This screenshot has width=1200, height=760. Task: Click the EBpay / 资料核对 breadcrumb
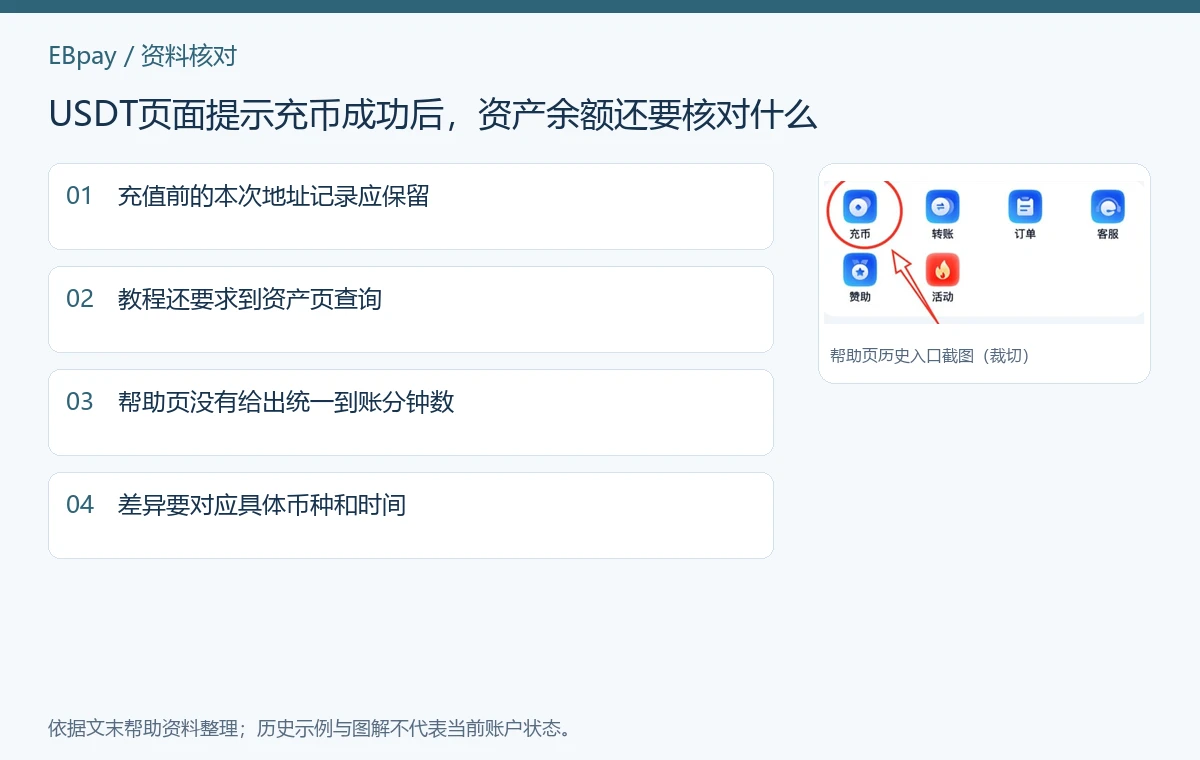coord(142,55)
